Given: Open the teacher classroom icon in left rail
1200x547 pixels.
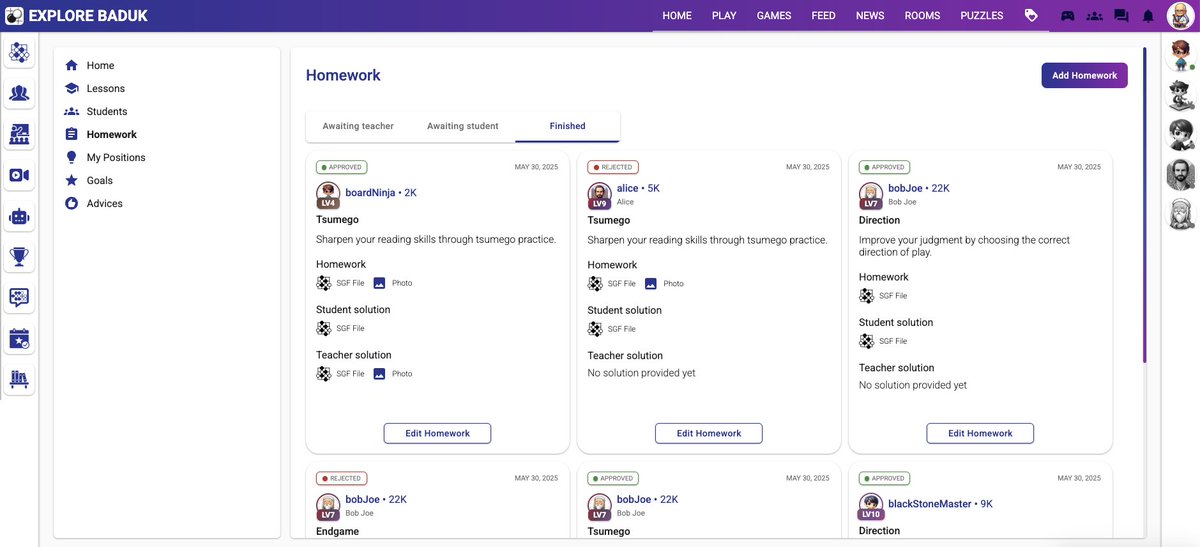Looking at the screenshot, I should point(19,134).
